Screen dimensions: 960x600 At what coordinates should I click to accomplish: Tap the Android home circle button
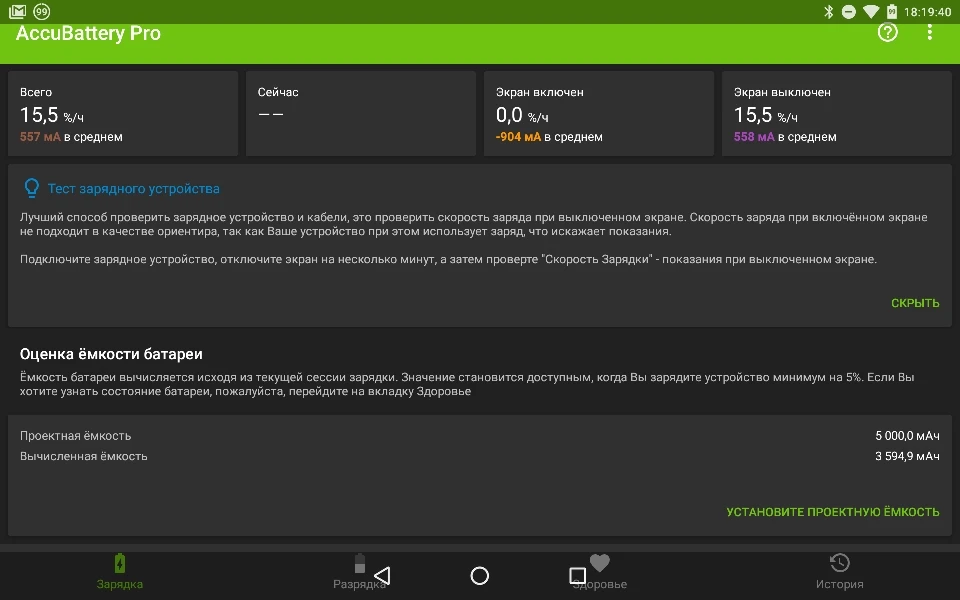click(479, 576)
